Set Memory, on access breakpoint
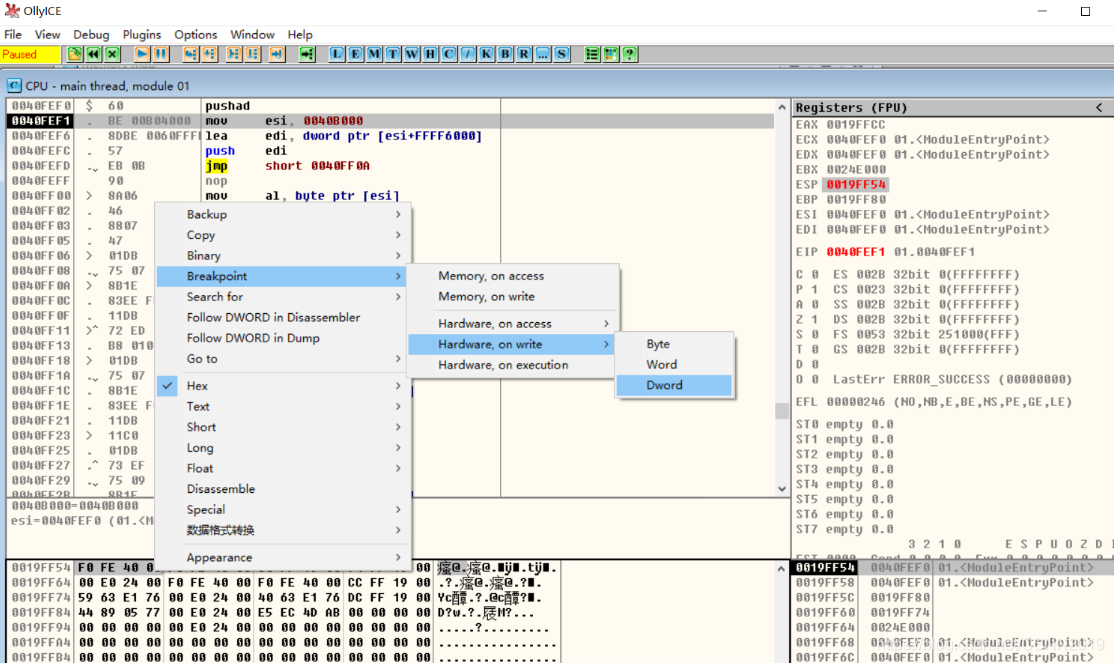 click(512, 276)
